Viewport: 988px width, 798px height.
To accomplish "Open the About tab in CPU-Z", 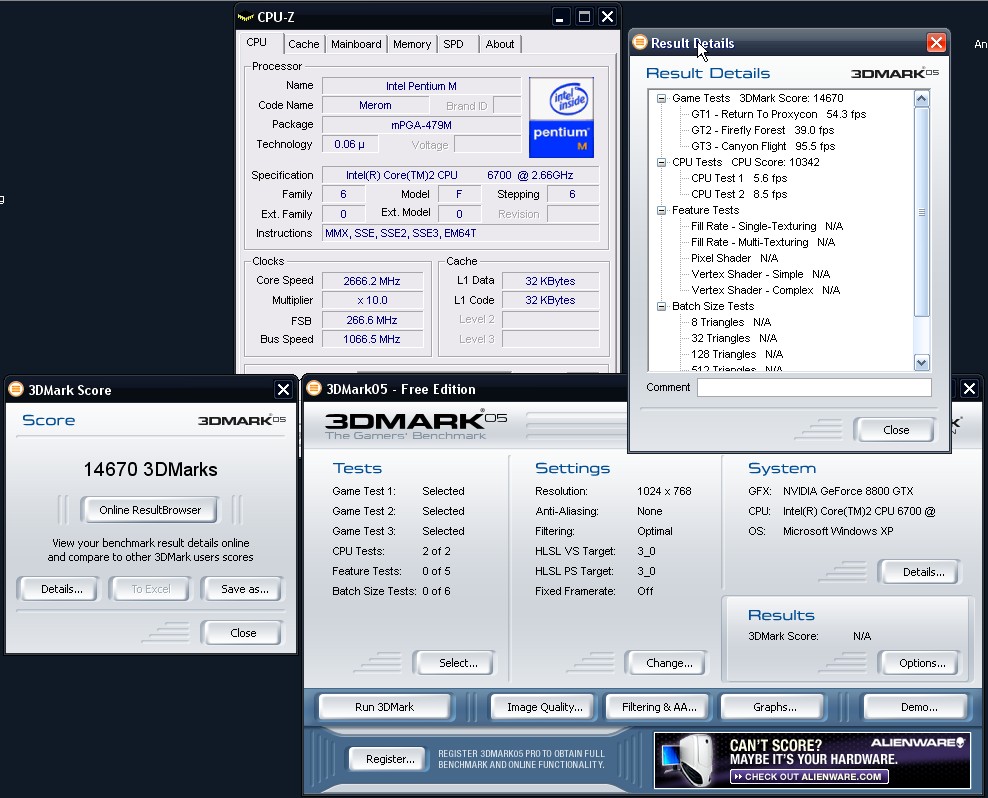I will tap(500, 44).
